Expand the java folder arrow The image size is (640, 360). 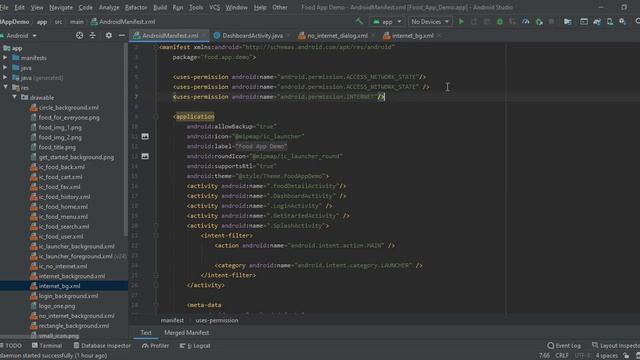5,68
